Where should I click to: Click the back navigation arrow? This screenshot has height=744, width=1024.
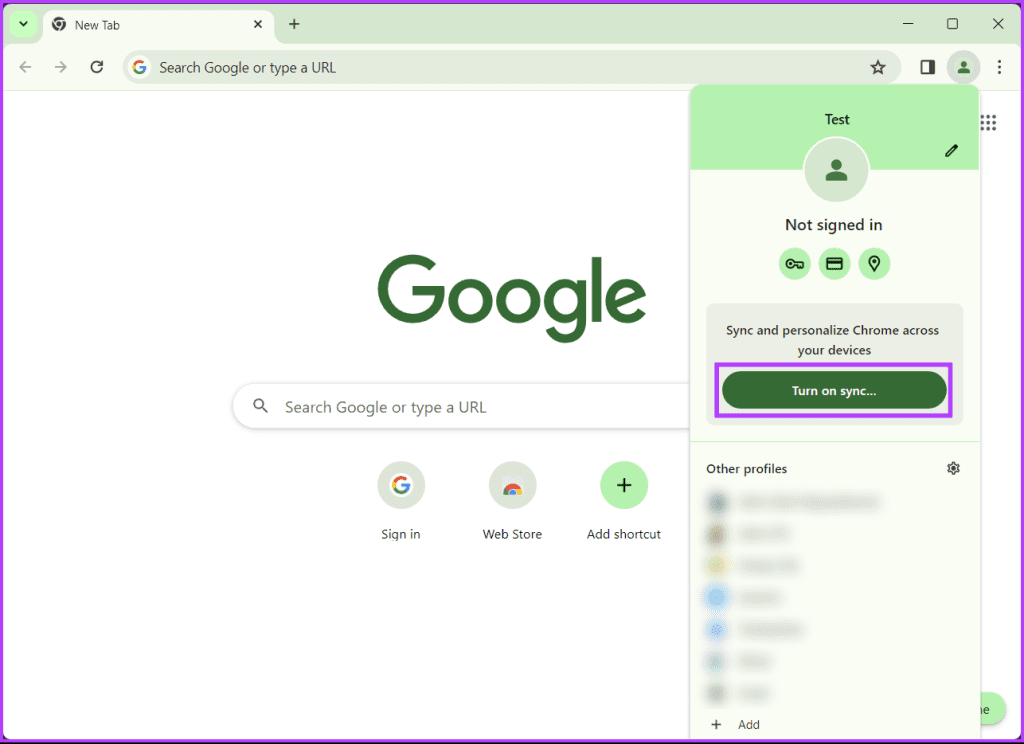pyautogui.click(x=25, y=67)
